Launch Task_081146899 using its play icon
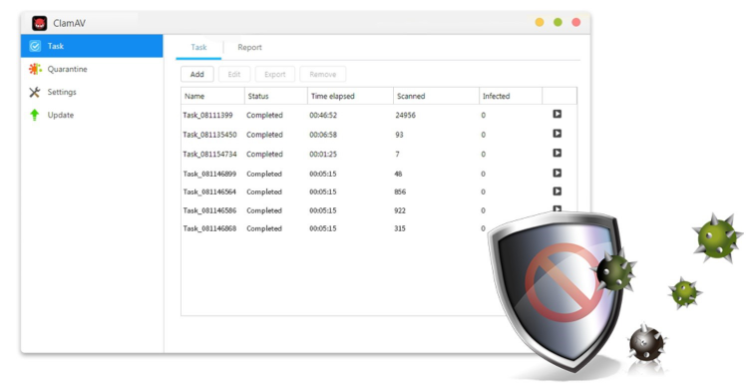 pyautogui.click(x=557, y=173)
